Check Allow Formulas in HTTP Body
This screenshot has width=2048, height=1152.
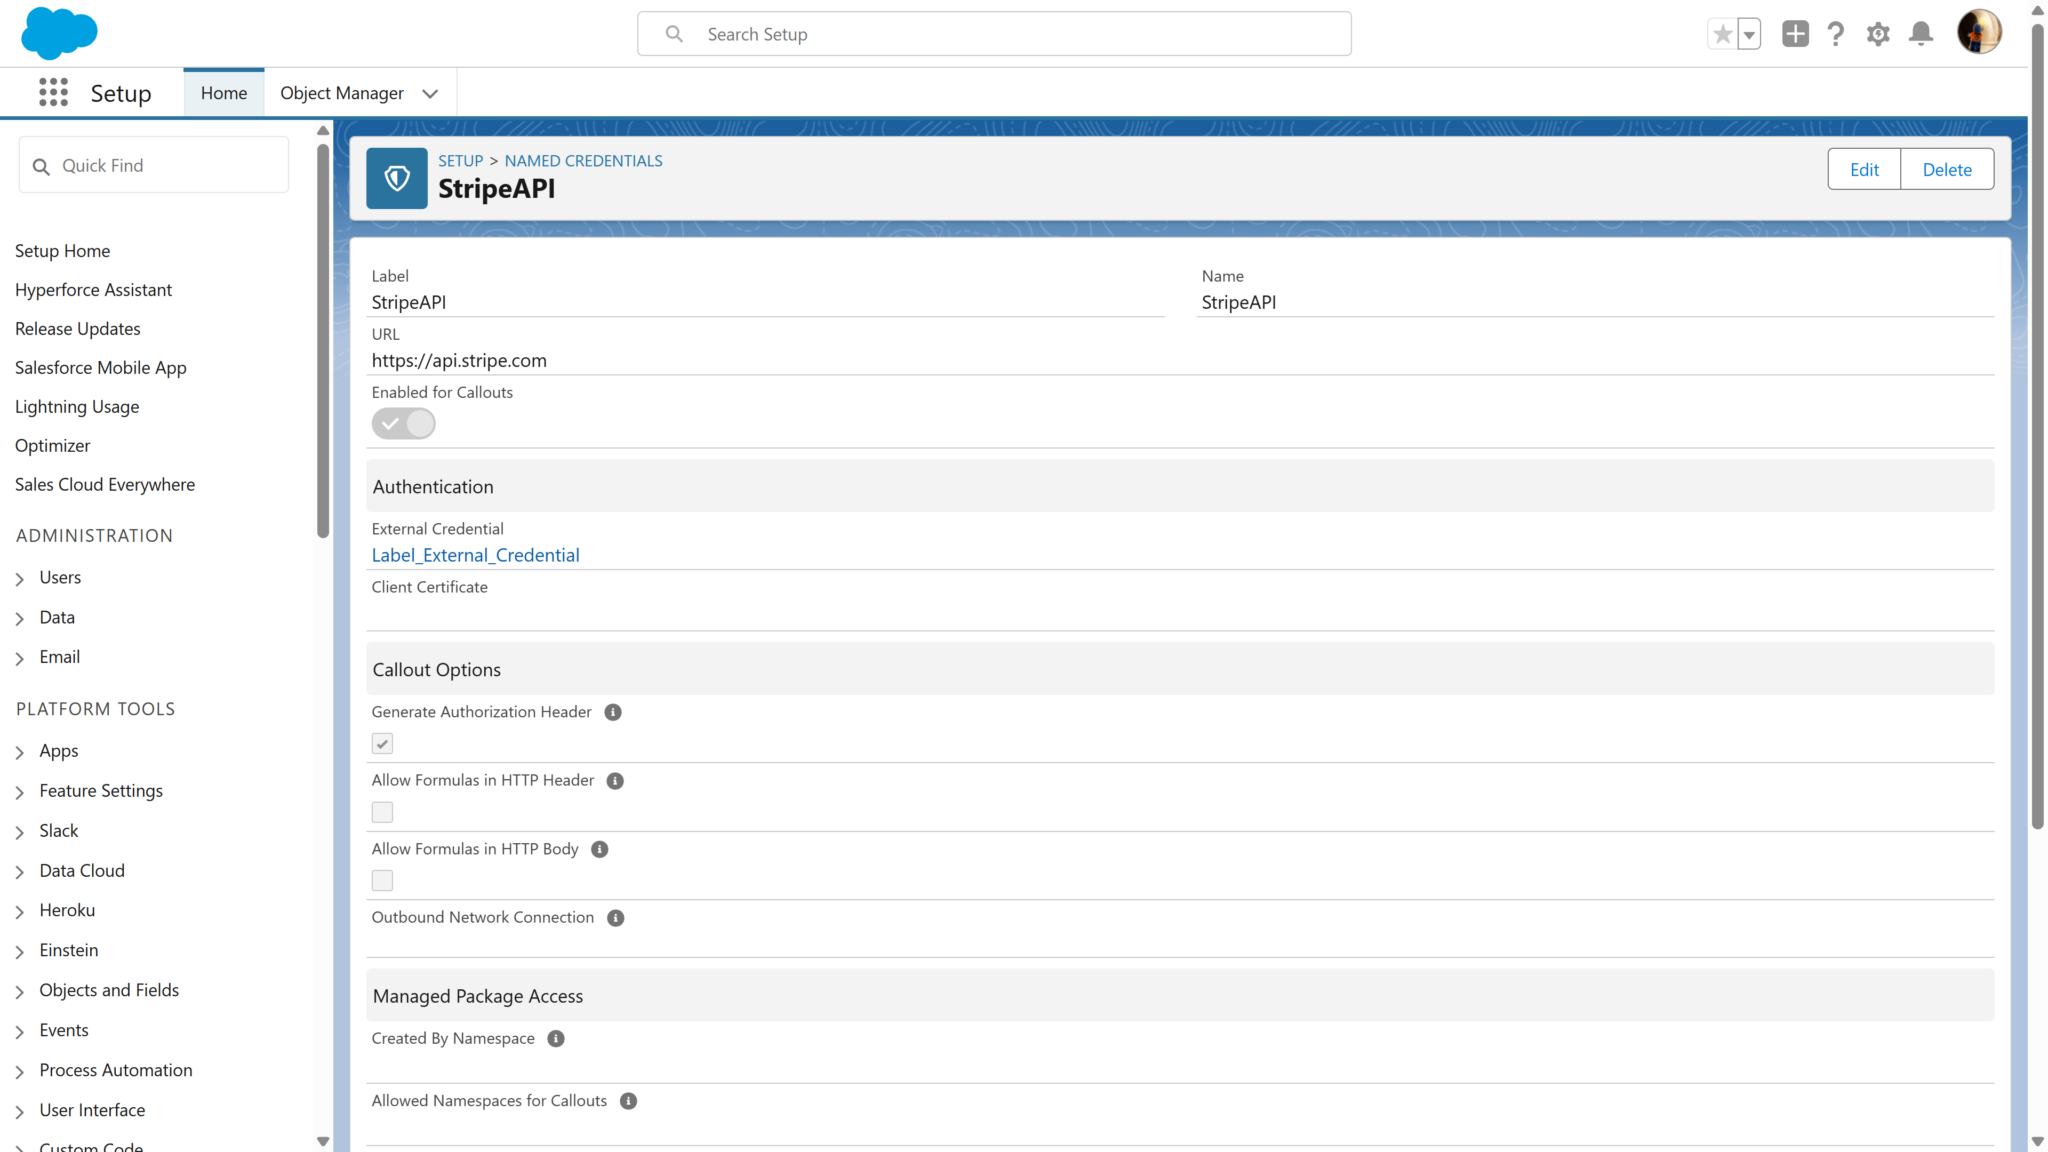click(382, 881)
